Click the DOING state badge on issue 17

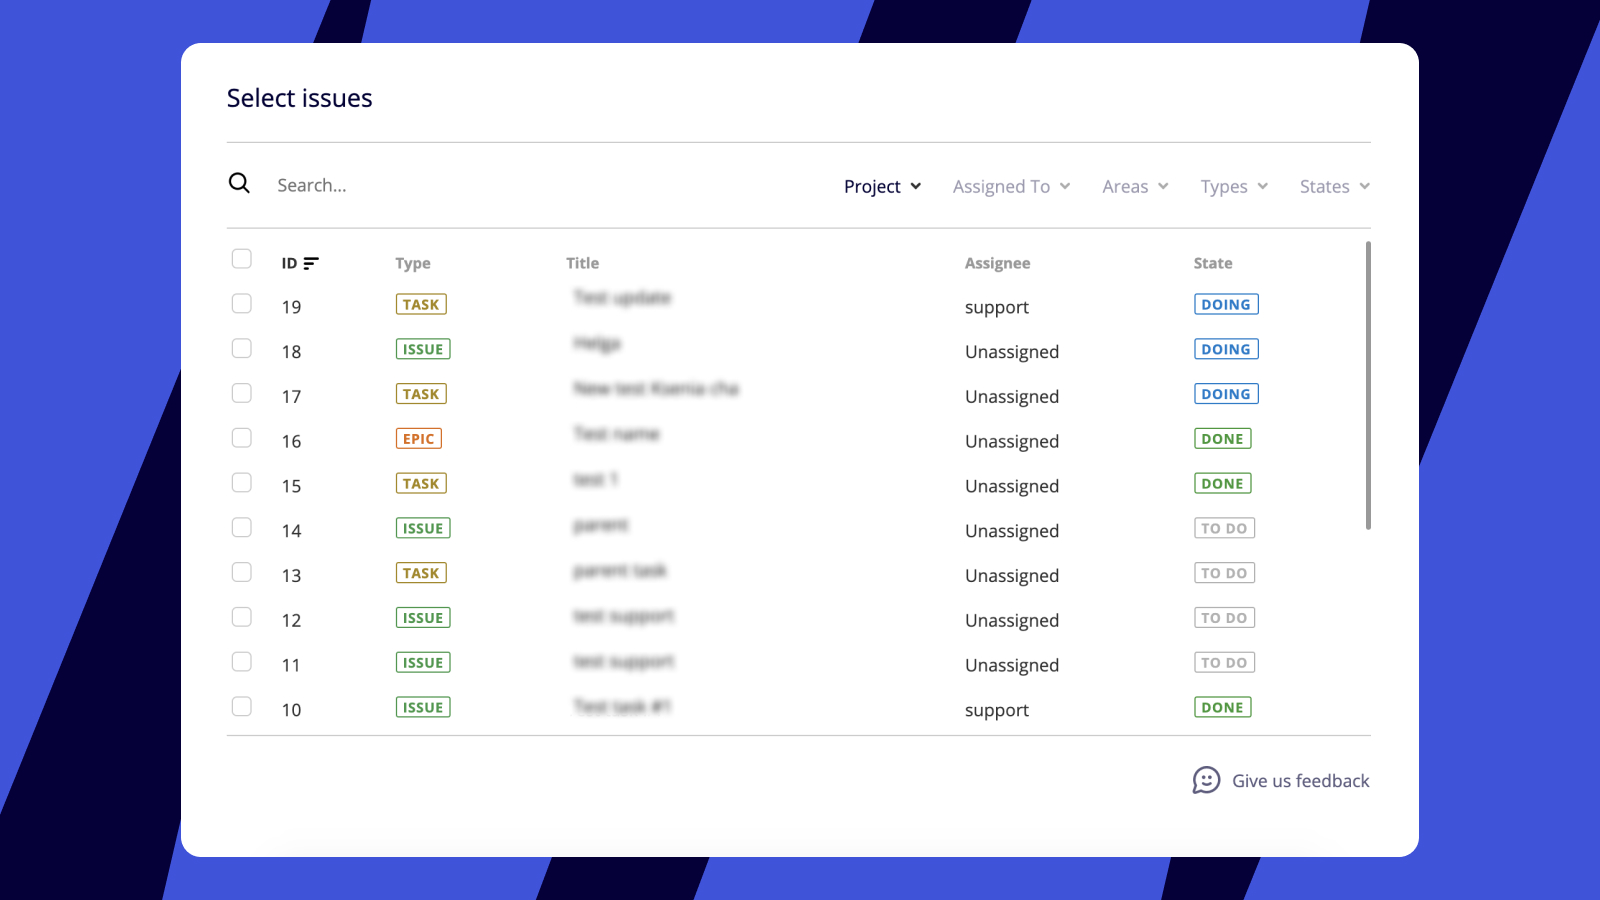pyautogui.click(x=1225, y=393)
